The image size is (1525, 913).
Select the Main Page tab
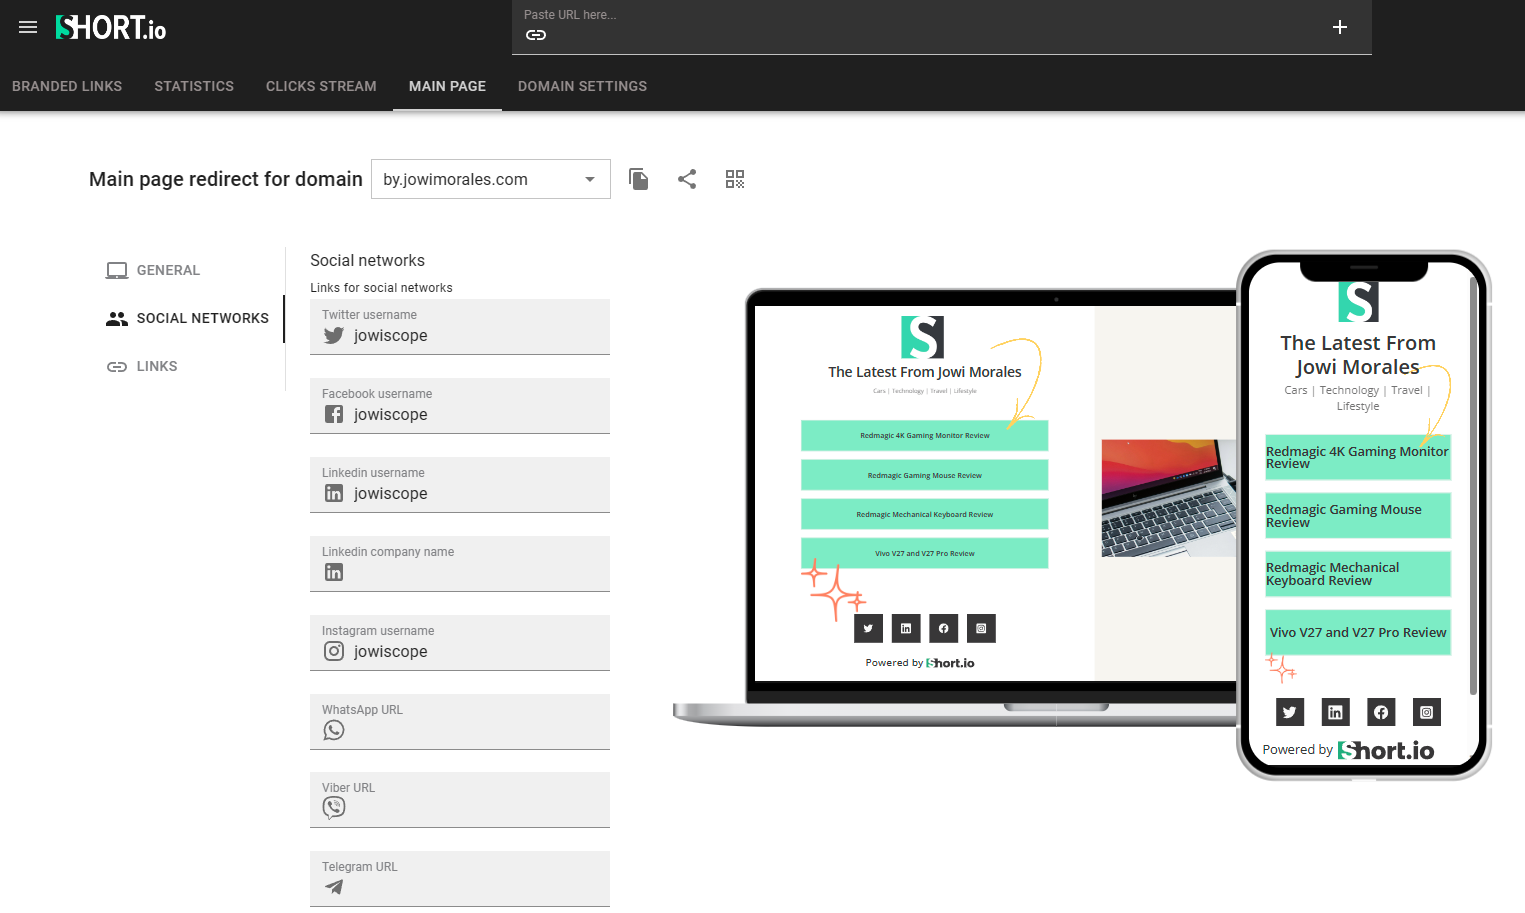coord(447,86)
